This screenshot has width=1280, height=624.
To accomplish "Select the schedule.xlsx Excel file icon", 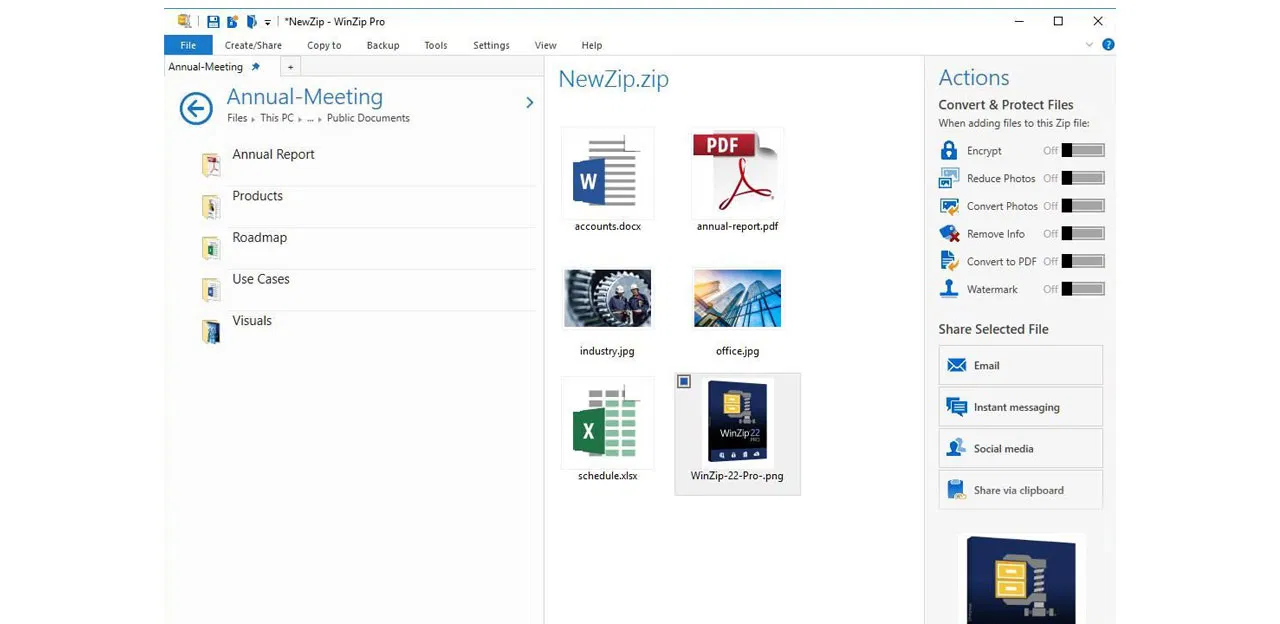I will [607, 423].
